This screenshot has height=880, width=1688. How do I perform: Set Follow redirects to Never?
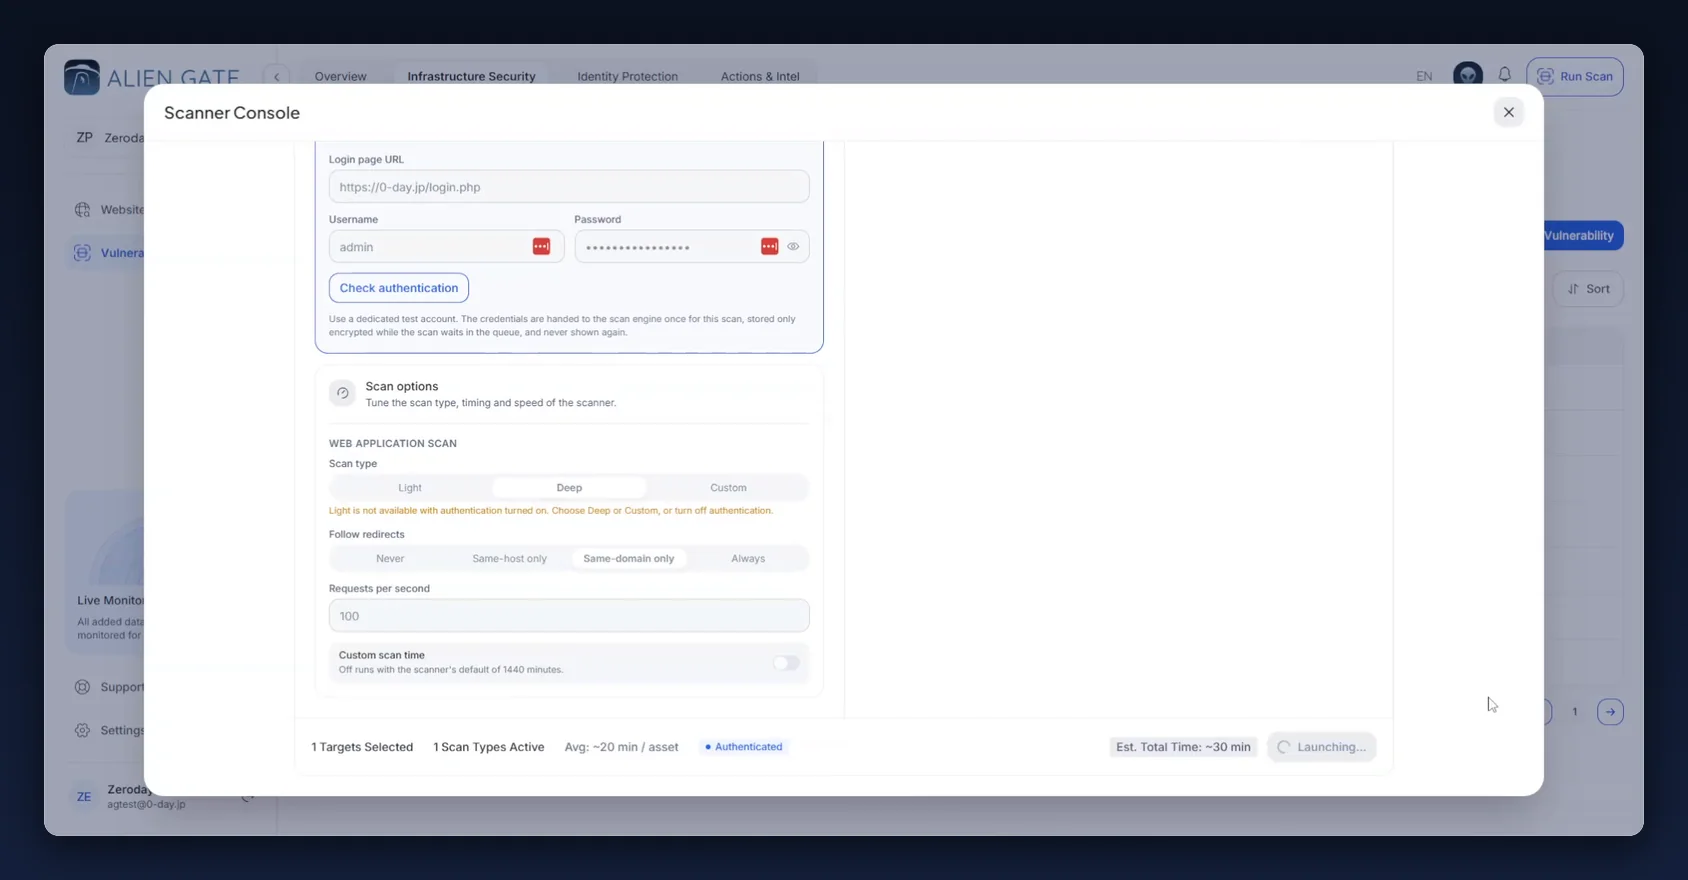click(x=390, y=559)
